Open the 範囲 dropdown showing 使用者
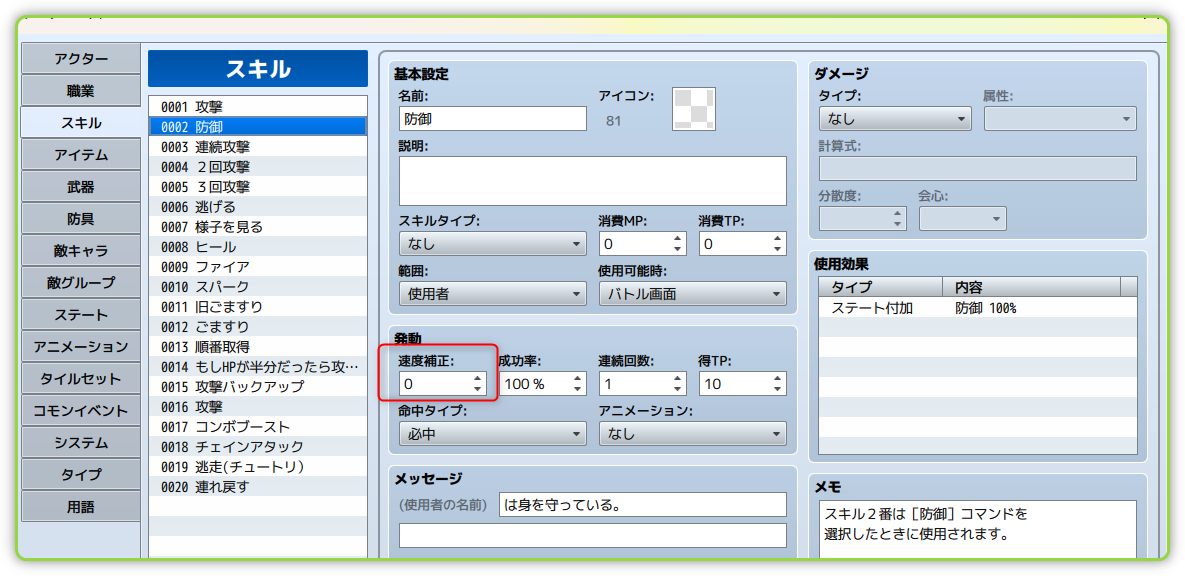This screenshot has width=1185, height=576. coord(493,294)
